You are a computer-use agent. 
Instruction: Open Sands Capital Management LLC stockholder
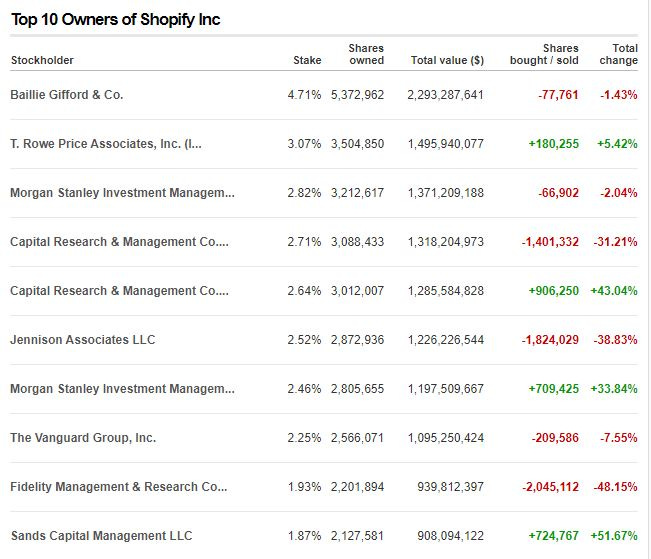tap(101, 536)
